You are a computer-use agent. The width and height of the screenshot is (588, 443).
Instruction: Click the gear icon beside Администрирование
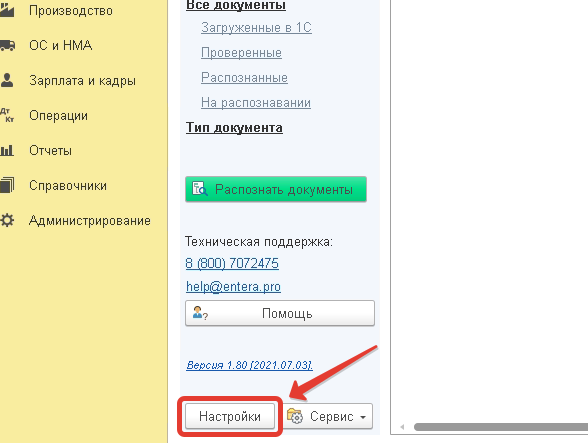coord(7,220)
